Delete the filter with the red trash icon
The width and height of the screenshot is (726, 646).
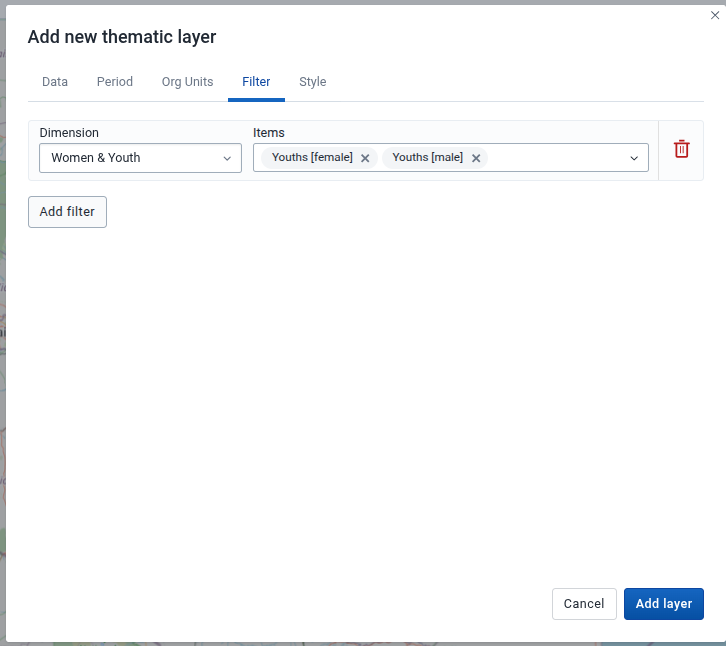(x=681, y=149)
